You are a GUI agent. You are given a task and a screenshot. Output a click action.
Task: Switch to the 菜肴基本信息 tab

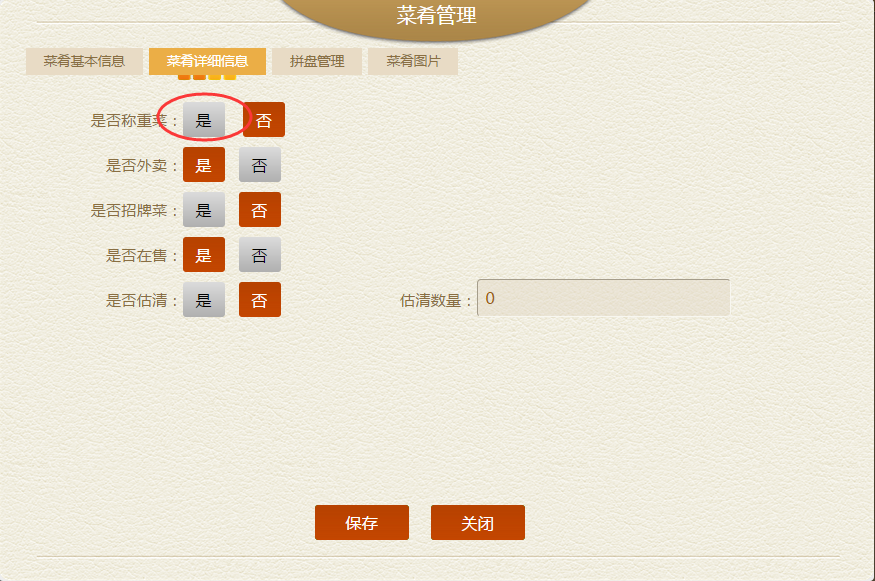(x=84, y=61)
